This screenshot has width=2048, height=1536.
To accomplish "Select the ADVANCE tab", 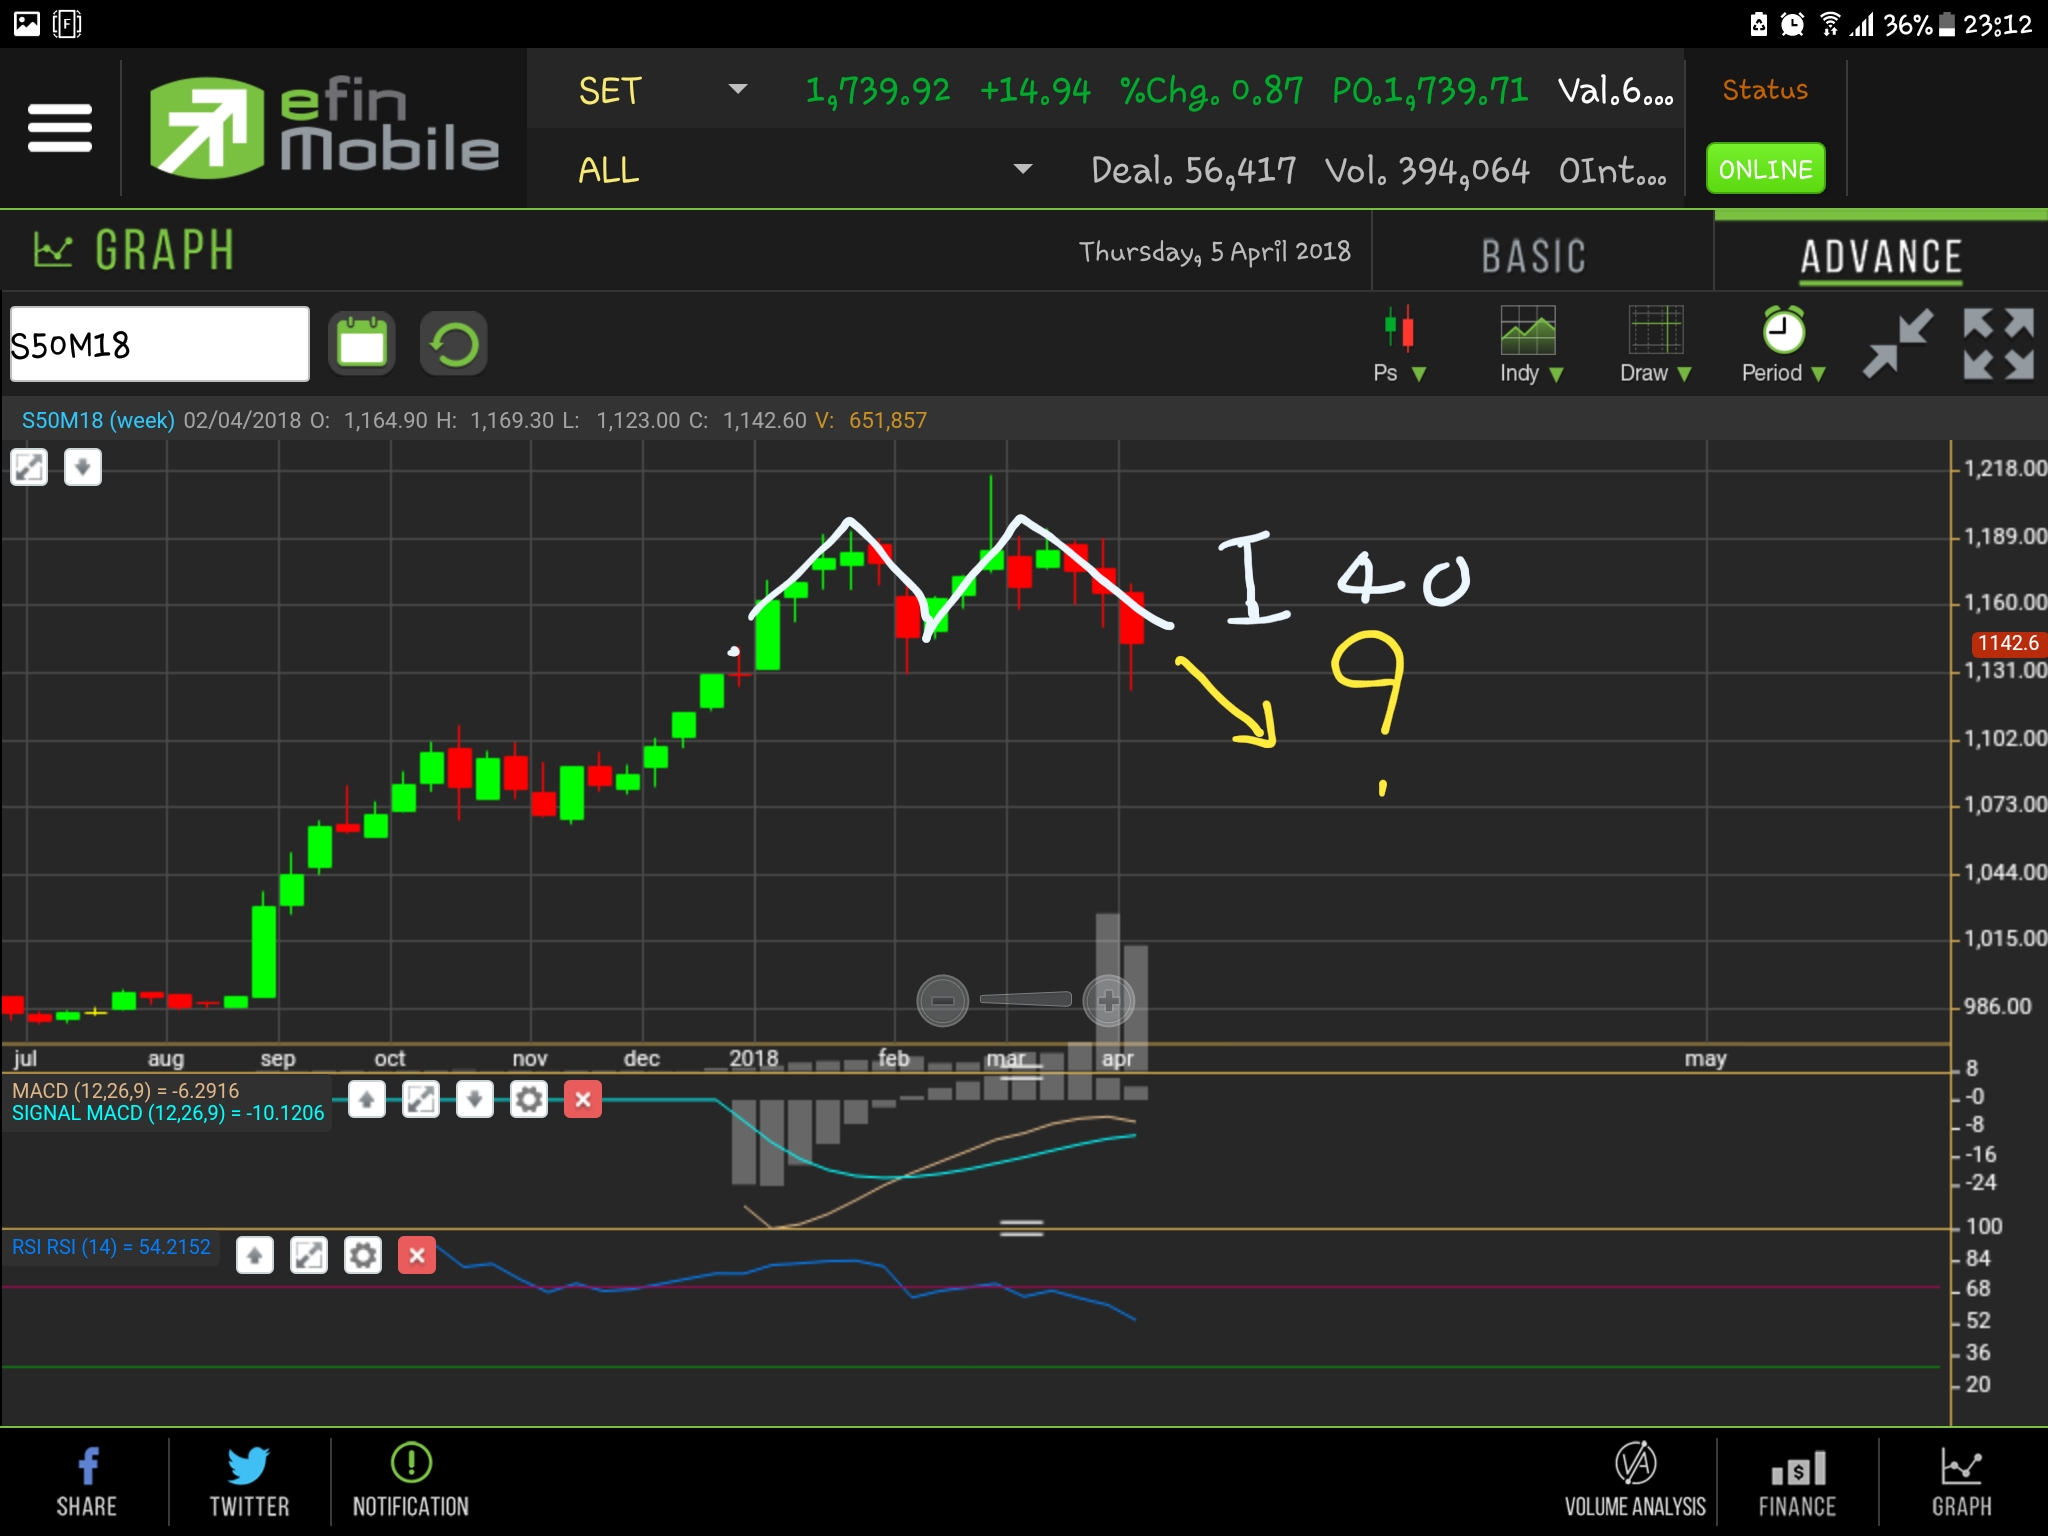I will (1880, 256).
